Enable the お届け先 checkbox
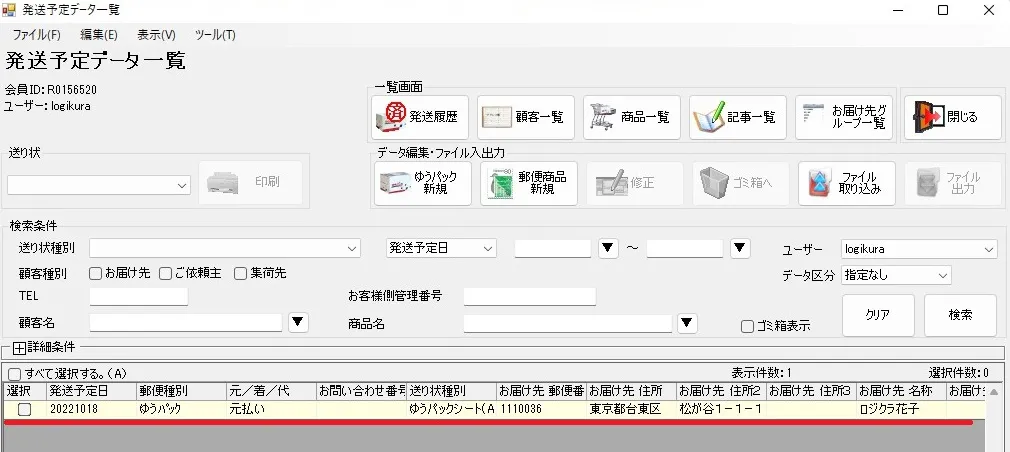 95,274
